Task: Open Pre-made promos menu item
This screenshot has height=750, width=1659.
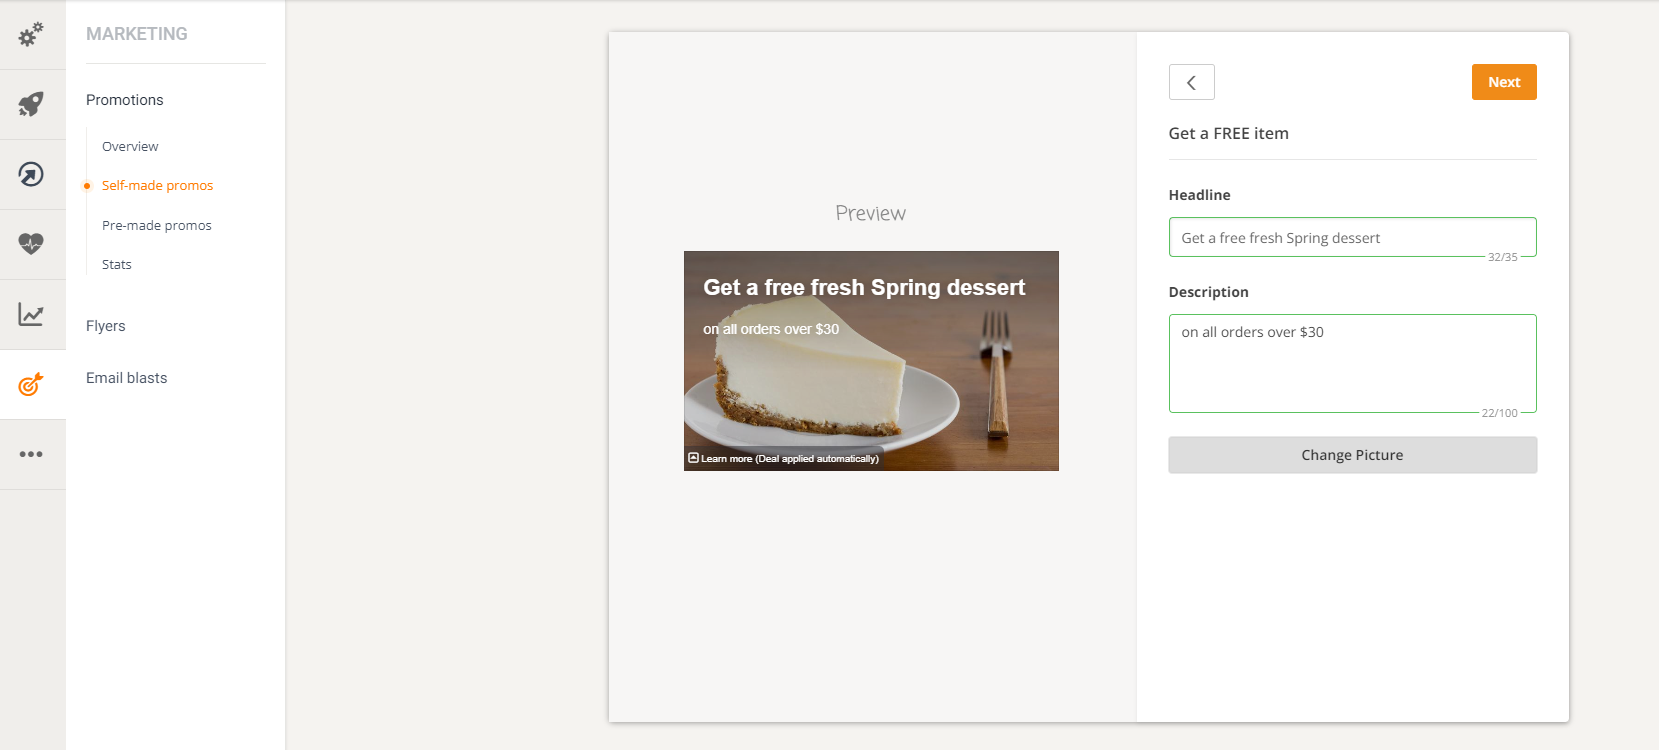Action: click(157, 225)
